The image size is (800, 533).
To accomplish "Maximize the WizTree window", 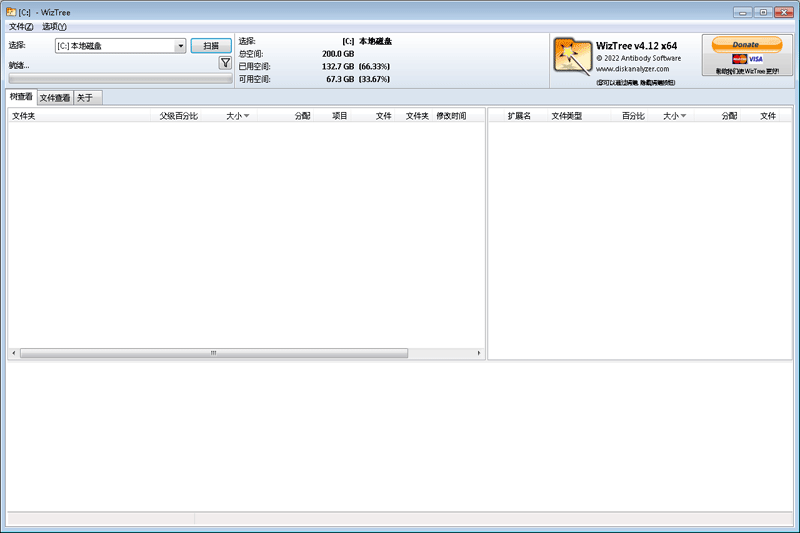I will tap(763, 12).
